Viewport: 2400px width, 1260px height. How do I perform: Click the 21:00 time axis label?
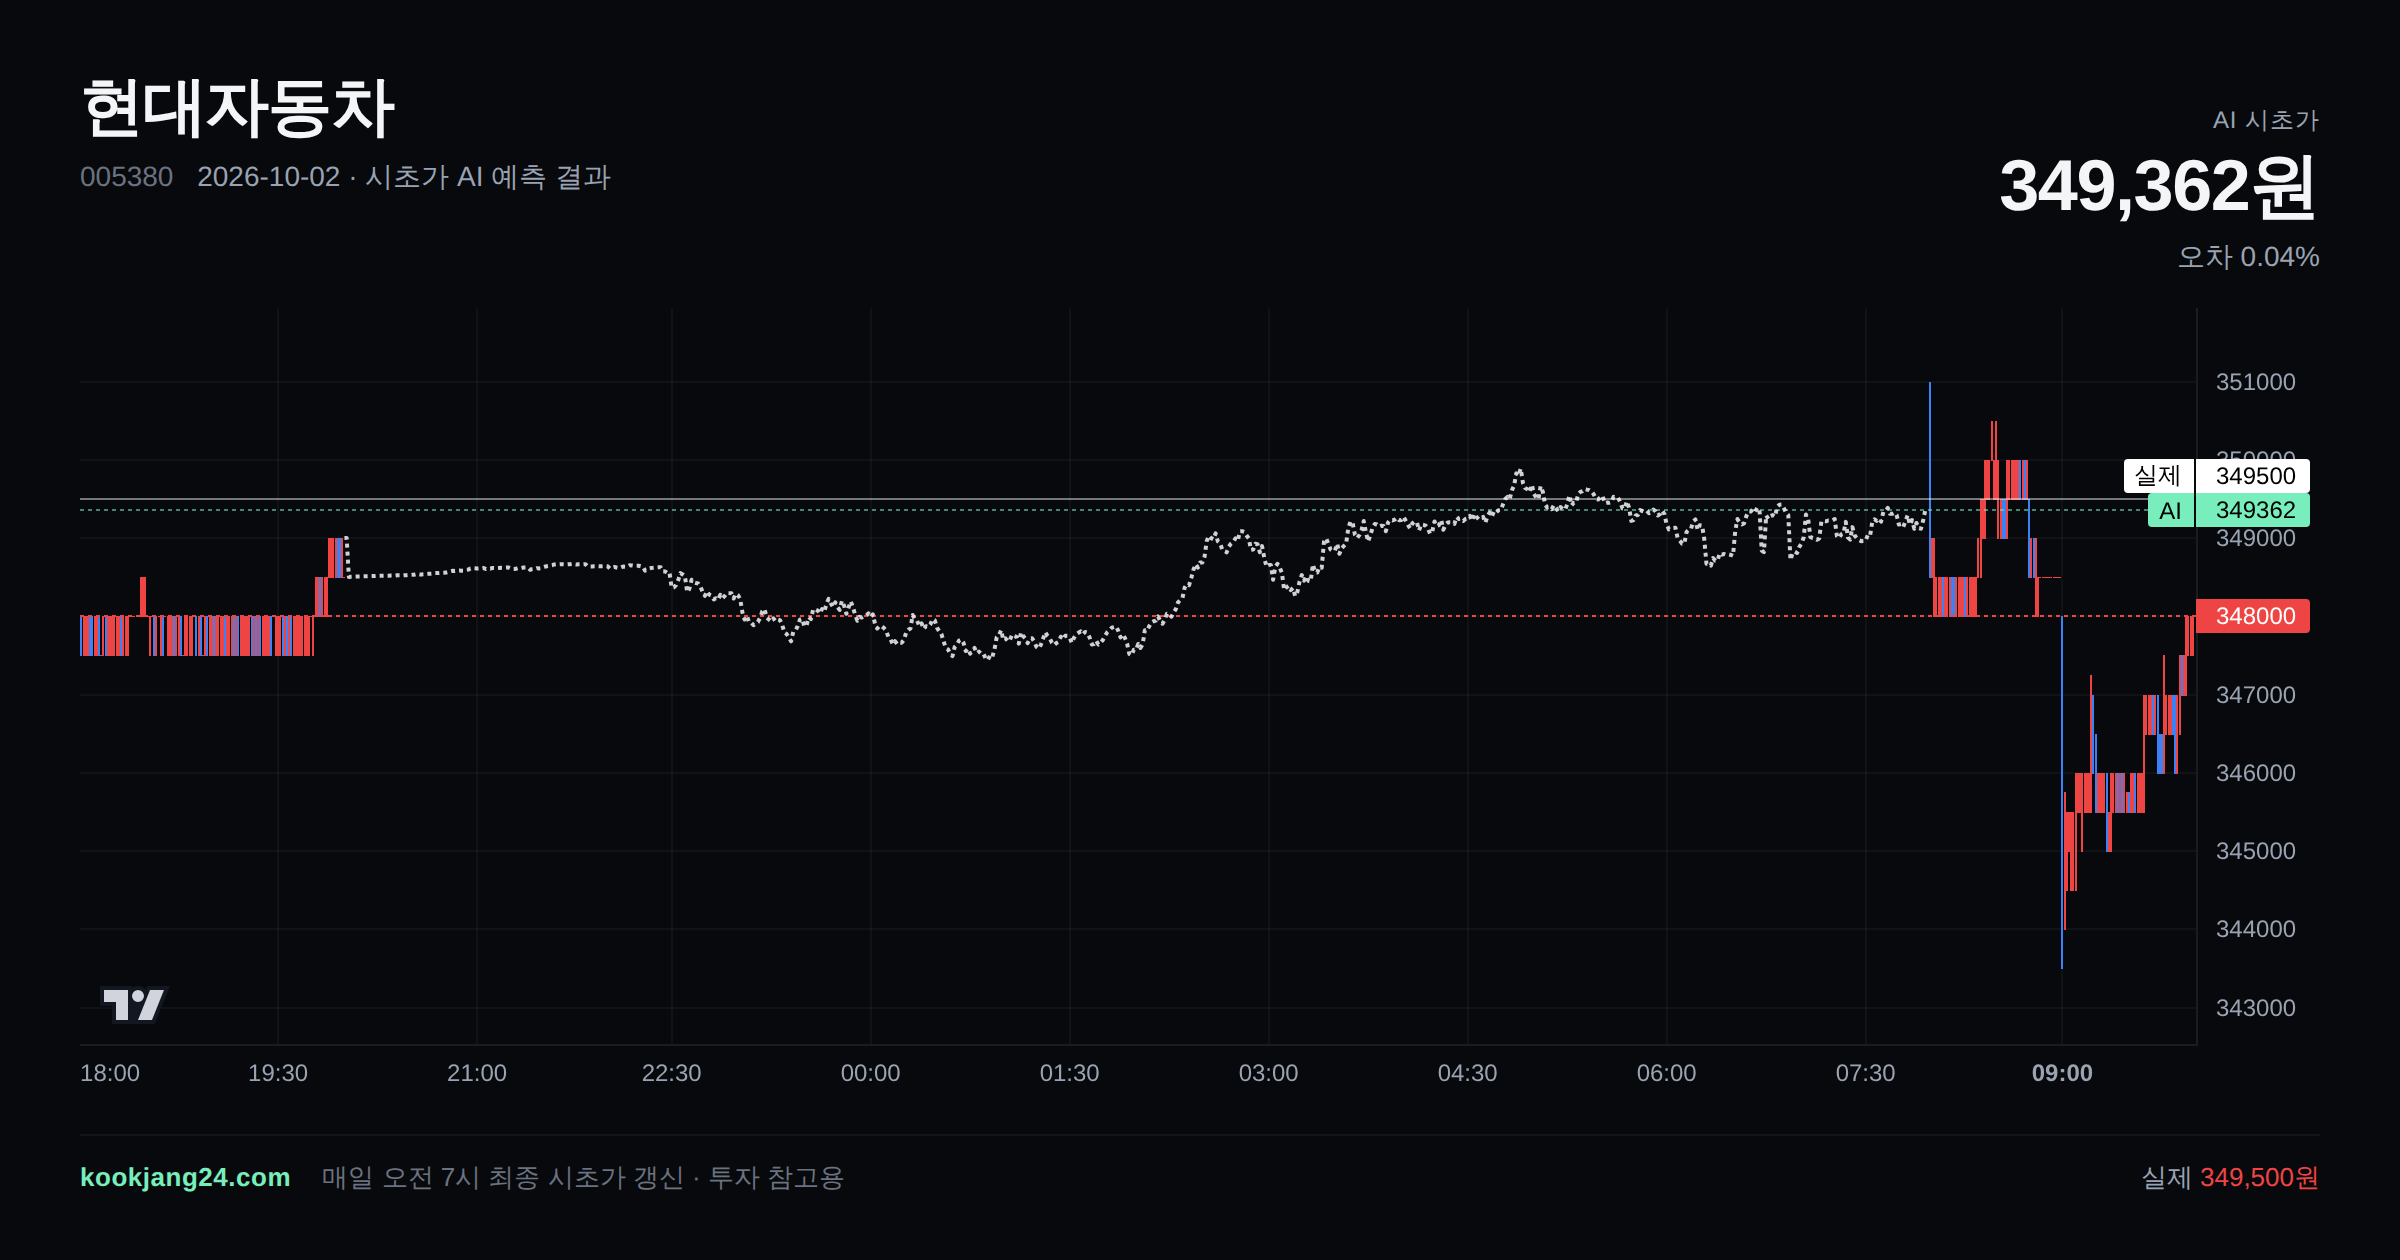[477, 1073]
